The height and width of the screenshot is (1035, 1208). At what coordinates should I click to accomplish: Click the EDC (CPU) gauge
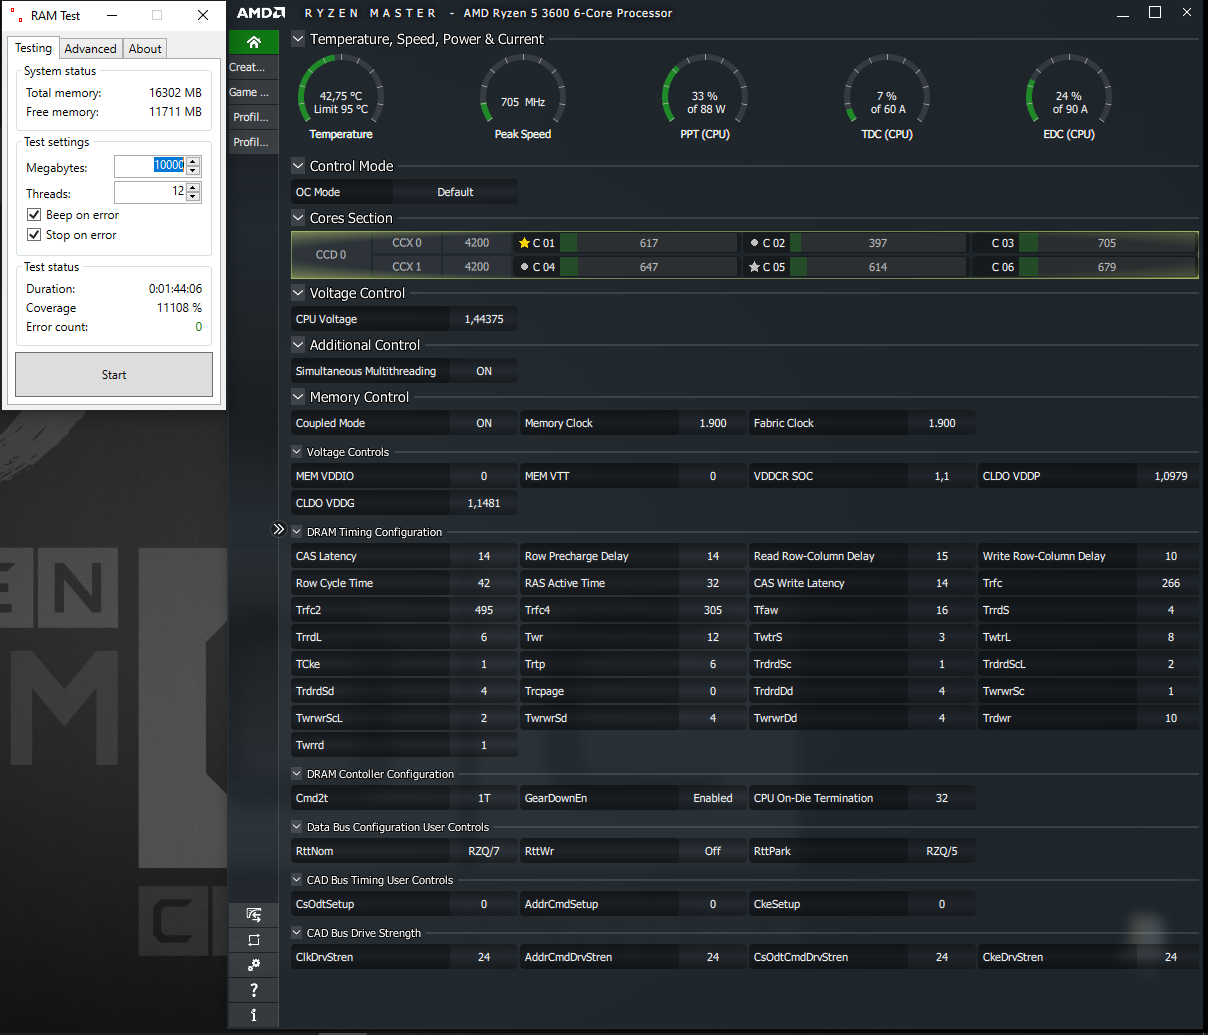[x=1069, y=96]
